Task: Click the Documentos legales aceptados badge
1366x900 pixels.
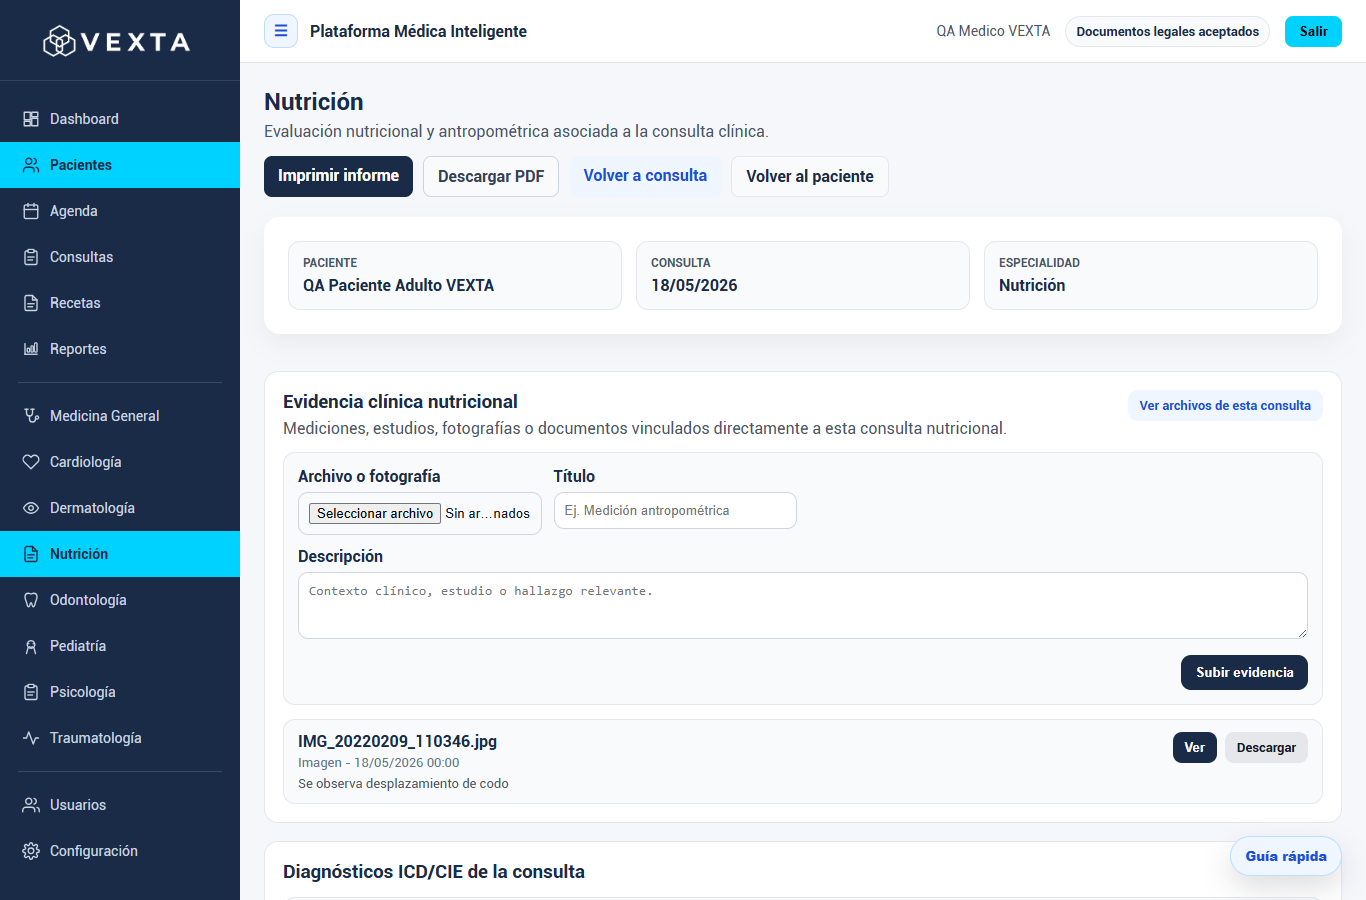Action: (1168, 31)
